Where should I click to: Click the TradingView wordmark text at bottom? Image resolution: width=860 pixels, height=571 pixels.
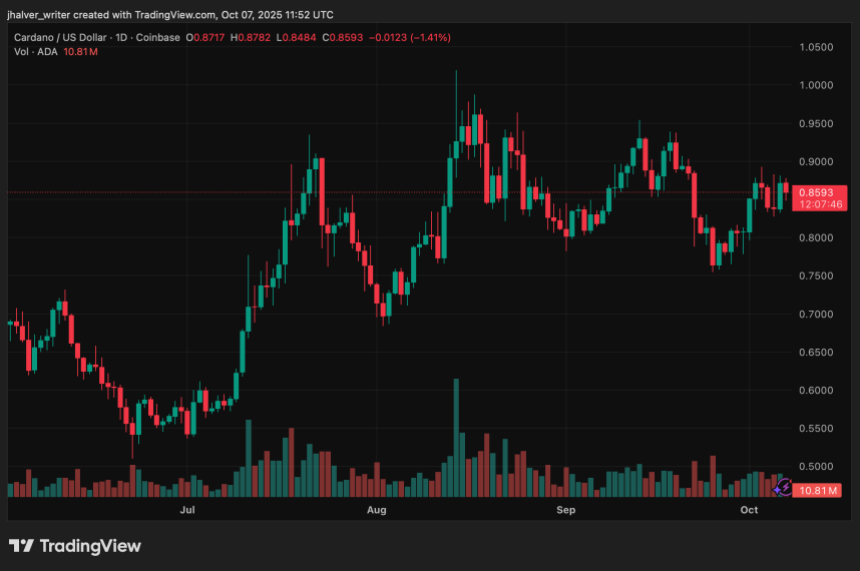(x=90, y=546)
